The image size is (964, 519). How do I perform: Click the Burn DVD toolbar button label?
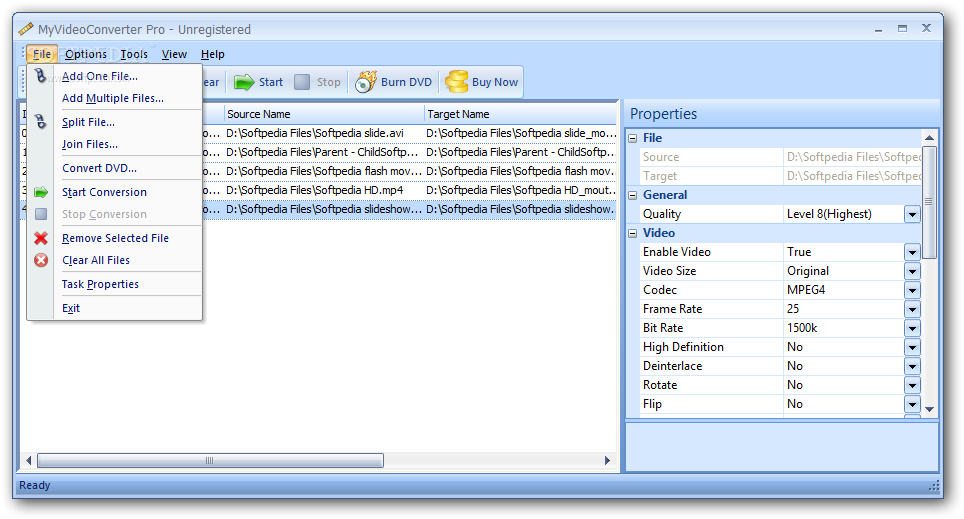(x=406, y=82)
